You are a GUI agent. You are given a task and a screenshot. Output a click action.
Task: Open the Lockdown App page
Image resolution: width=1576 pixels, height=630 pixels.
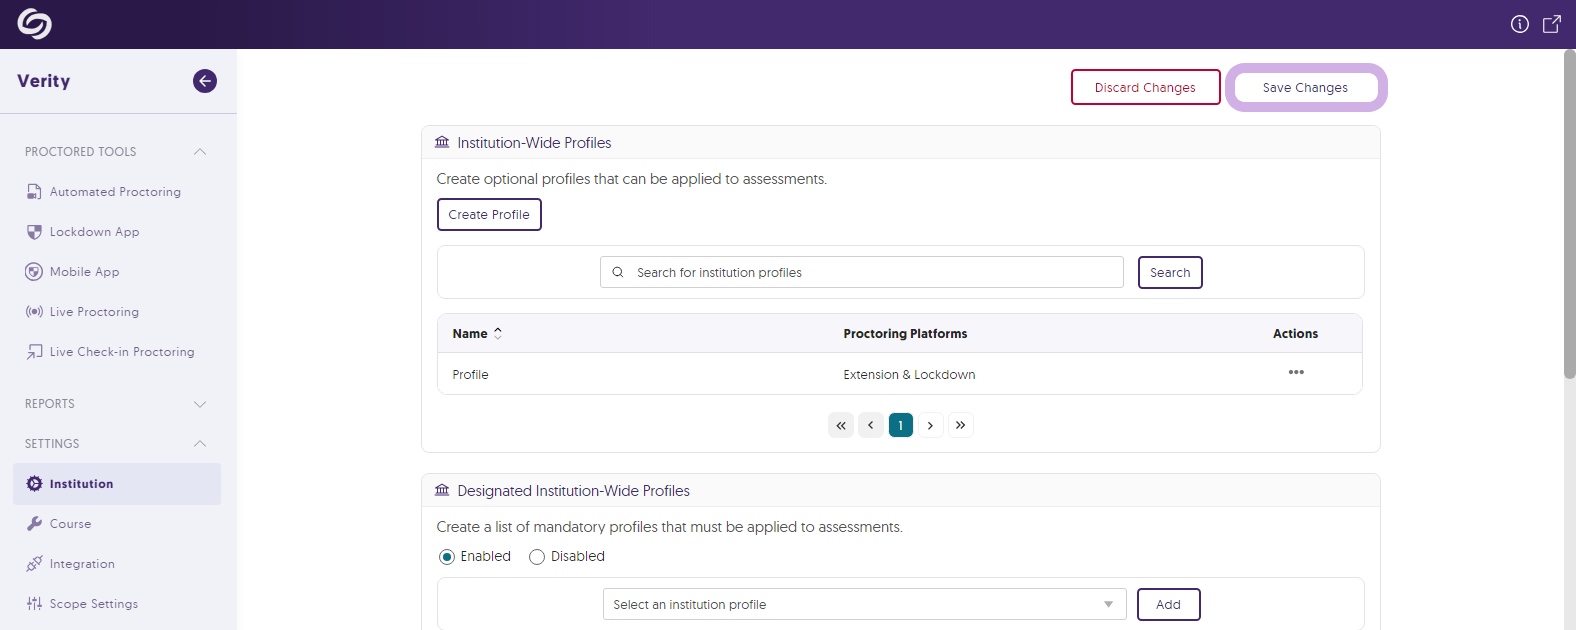point(94,232)
